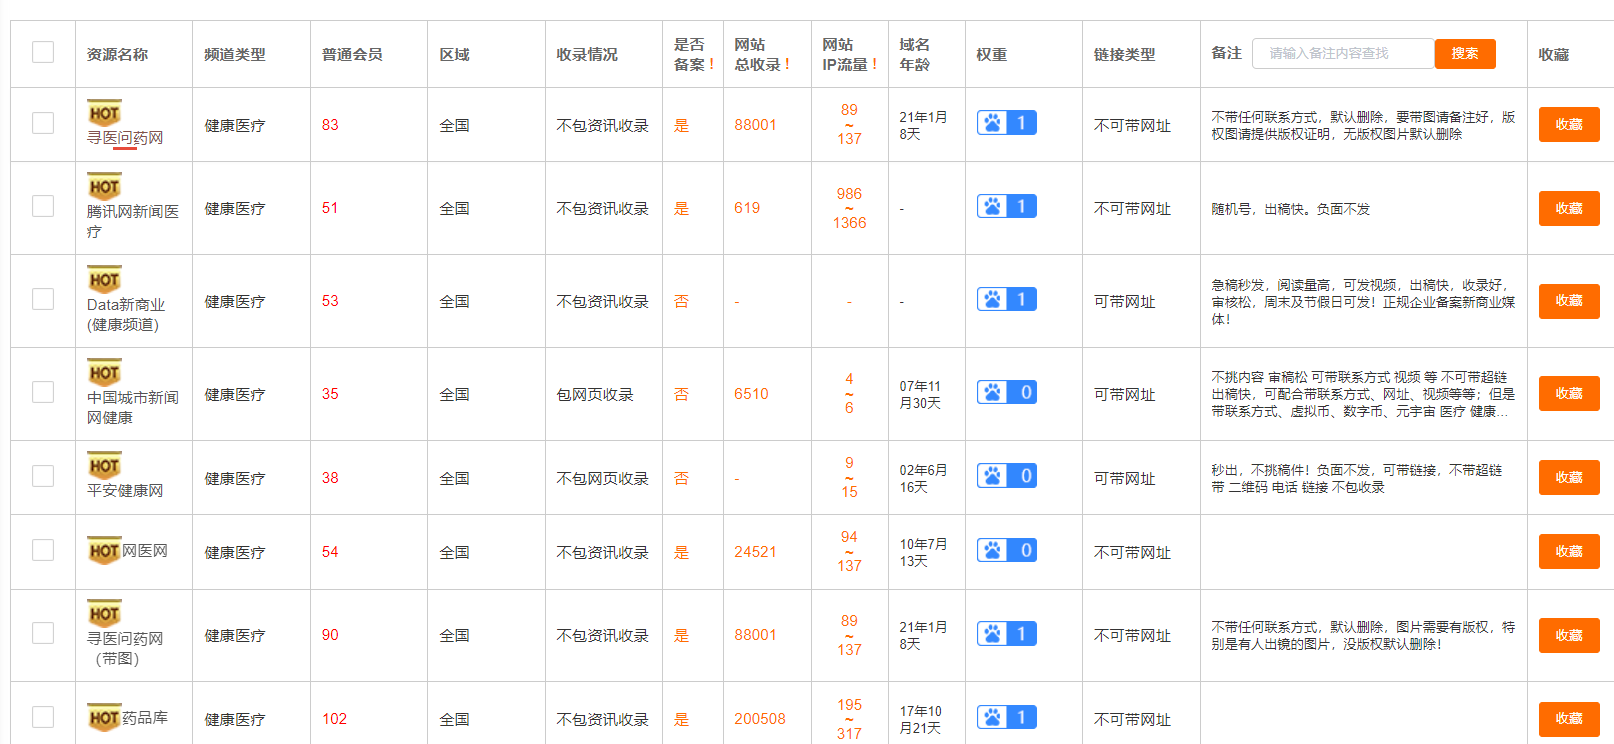Check the 中国城市新闻网健康 row checkbox
The width and height of the screenshot is (1614, 744).
pyautogui.click(x=43, y=392)
